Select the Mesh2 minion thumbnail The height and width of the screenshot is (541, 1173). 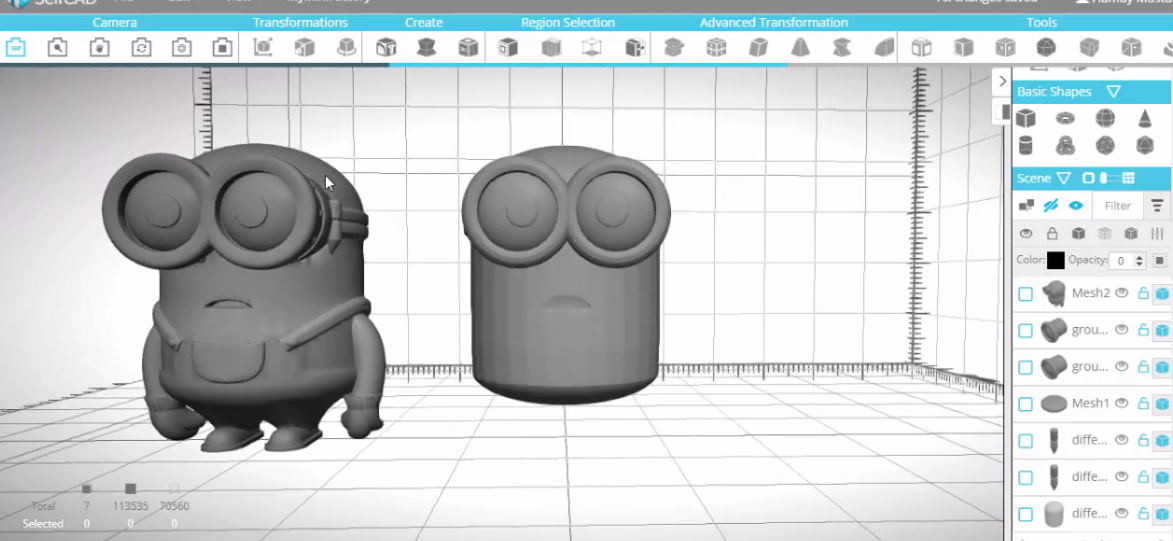1054,293
